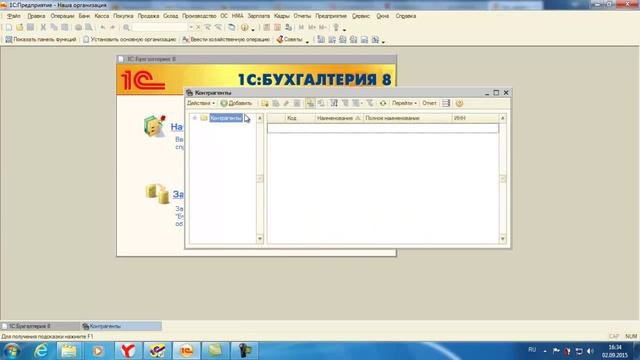Open the Действия dropdown in Контрагенты
Screen dimensions: 640x360
click(201, 103)
